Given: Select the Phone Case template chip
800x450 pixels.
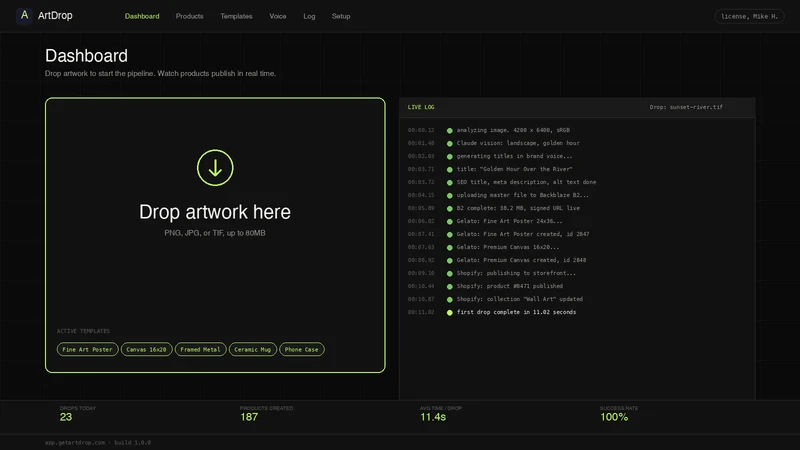Looking at the screenshot, I should point(302,349).
